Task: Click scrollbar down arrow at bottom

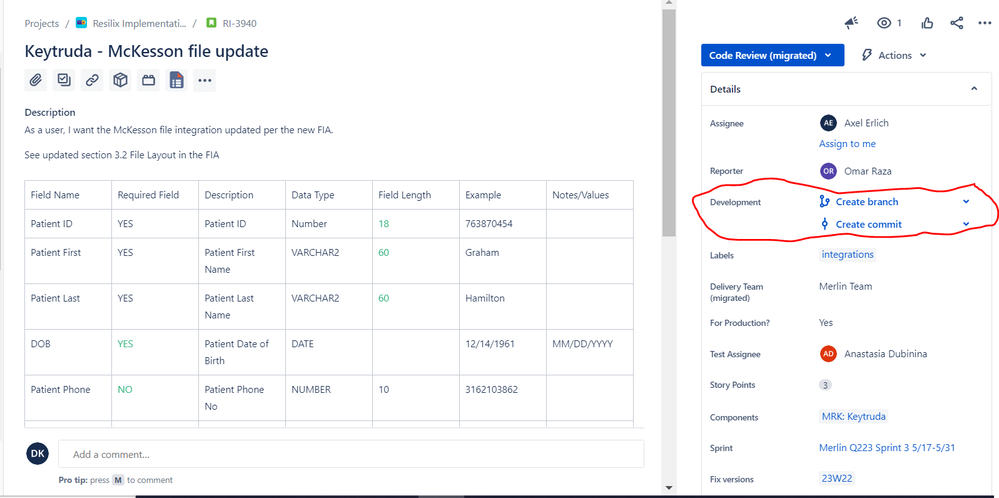Action: (x=668, y=488)
